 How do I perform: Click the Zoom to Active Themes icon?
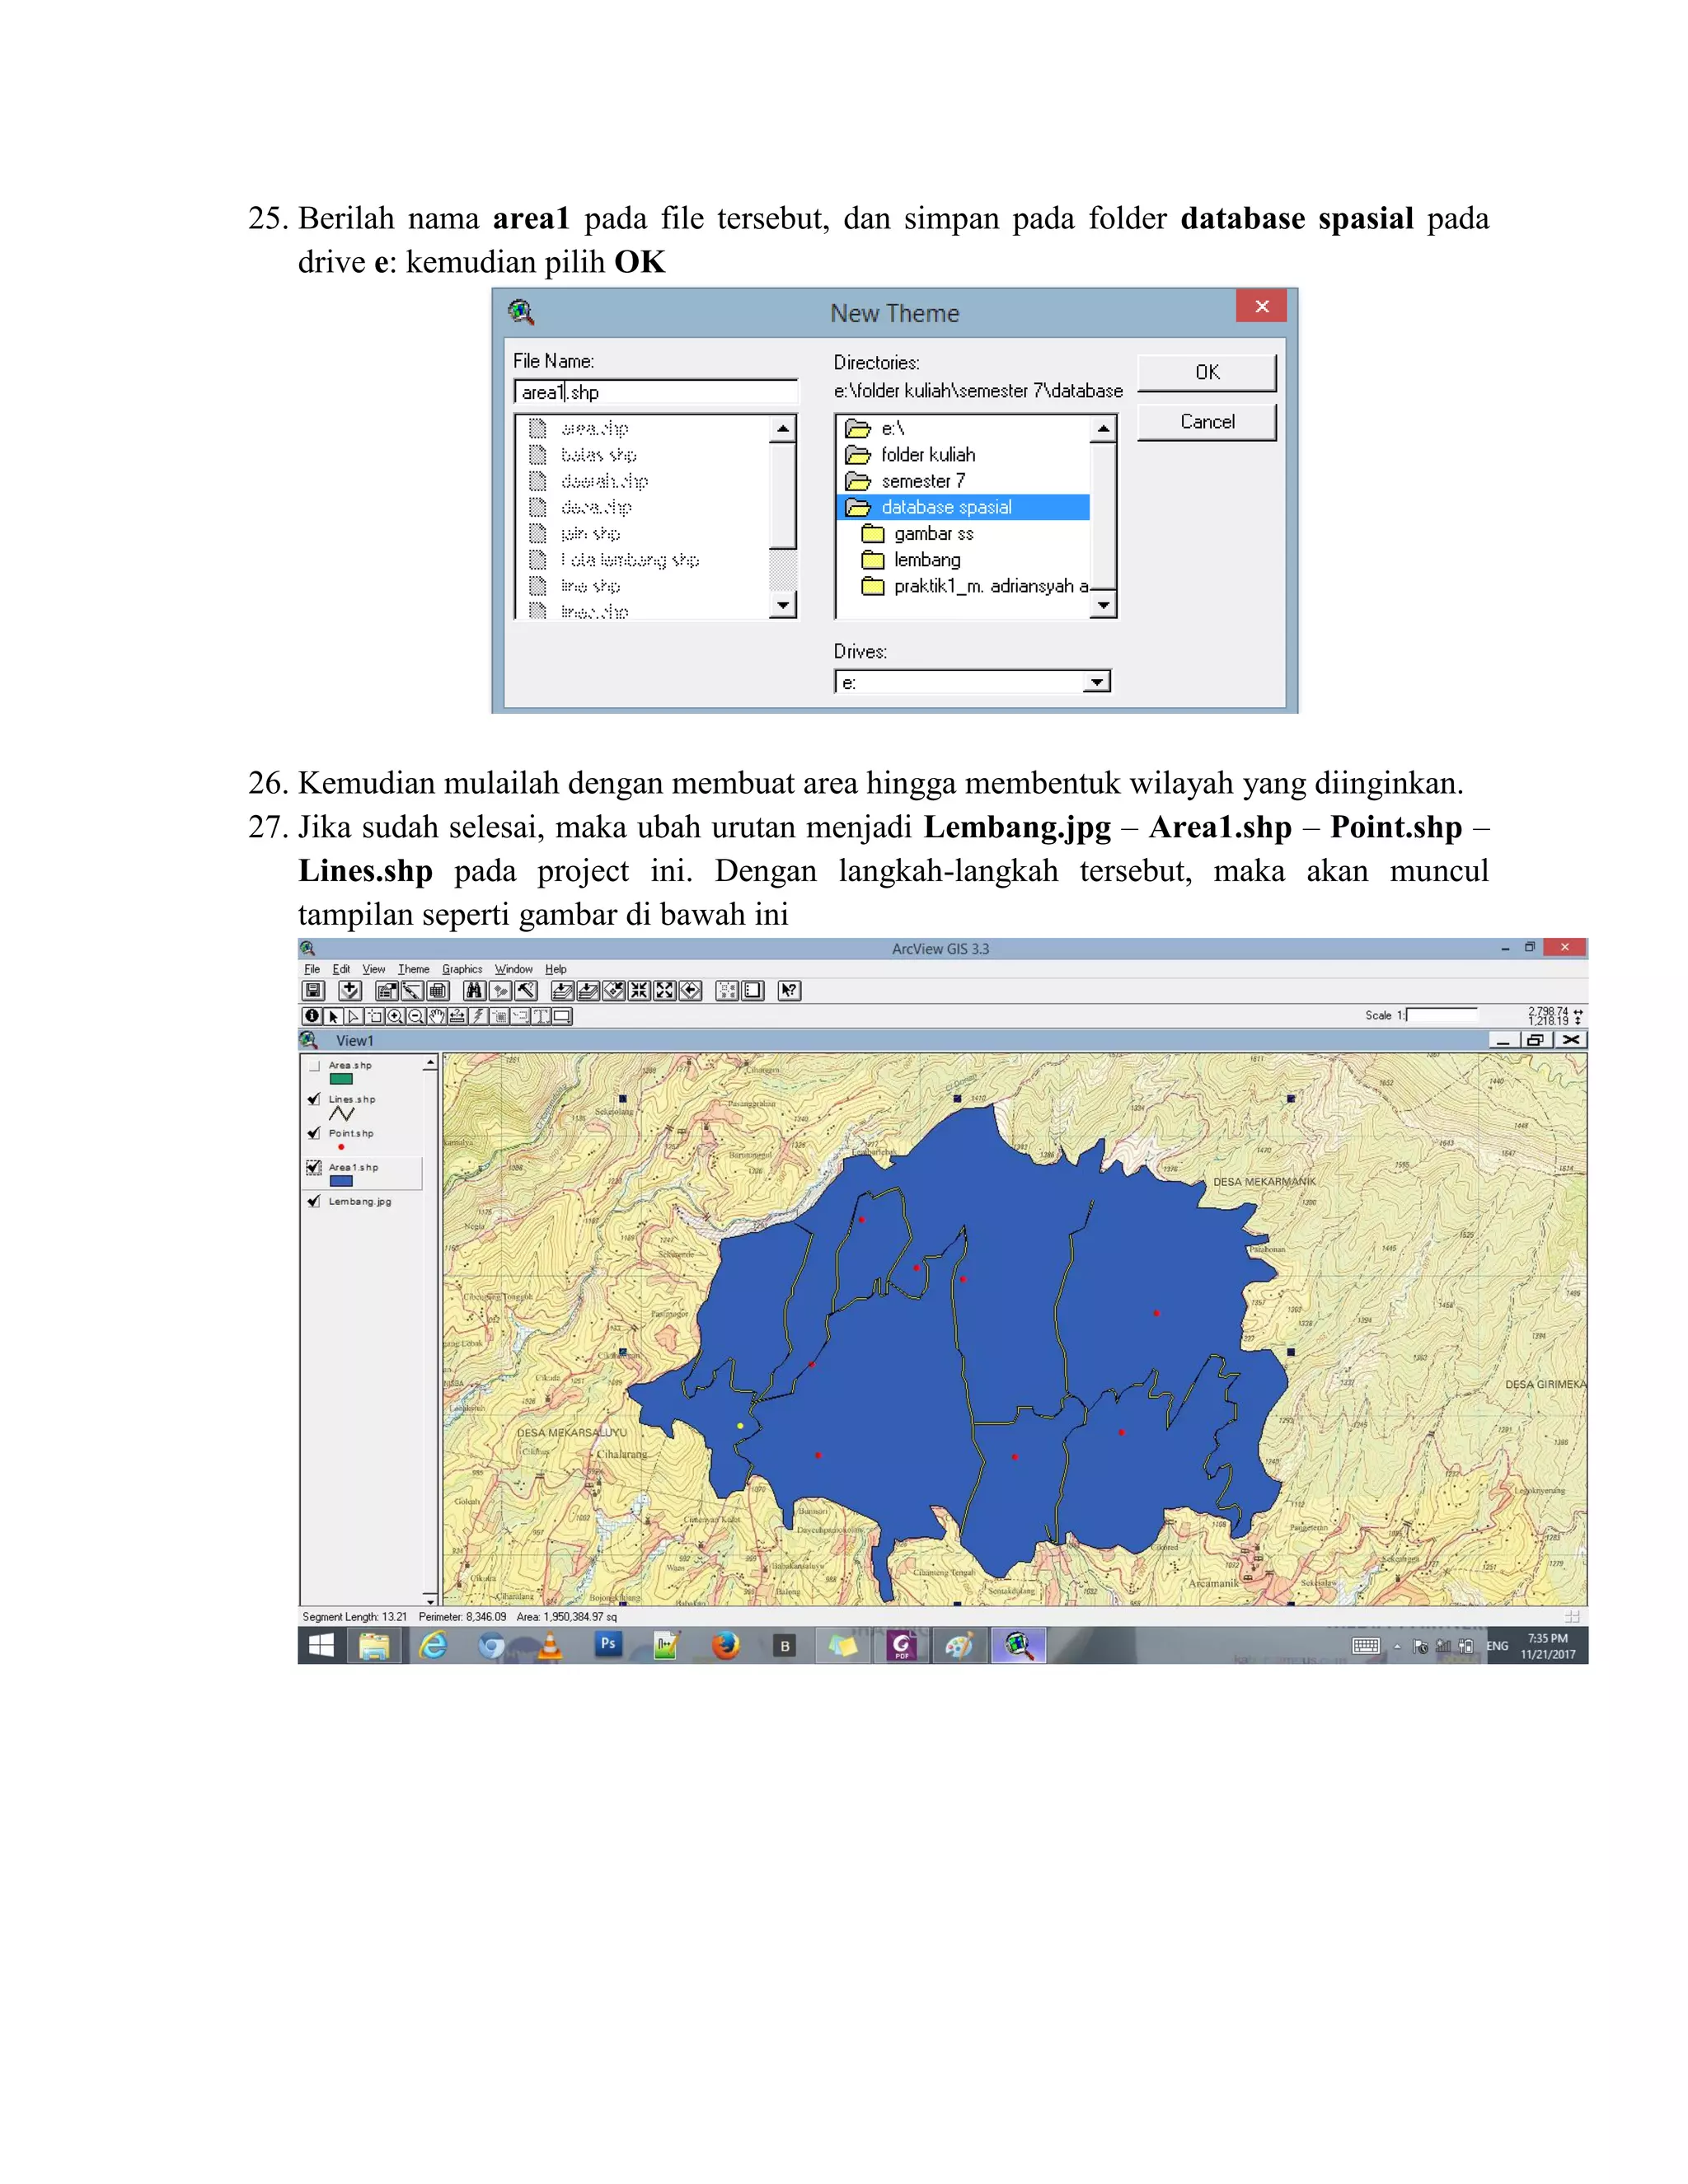[x=588, y=991]
